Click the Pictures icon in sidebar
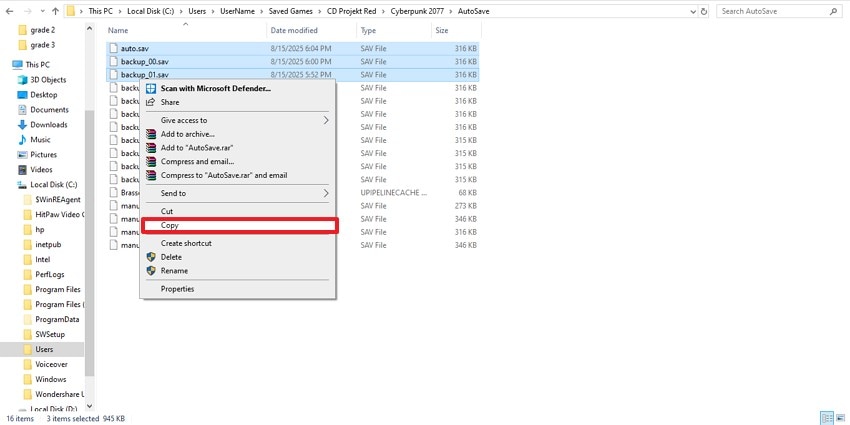The width and height of the screenshot is (850, 425). click(22, 154)
